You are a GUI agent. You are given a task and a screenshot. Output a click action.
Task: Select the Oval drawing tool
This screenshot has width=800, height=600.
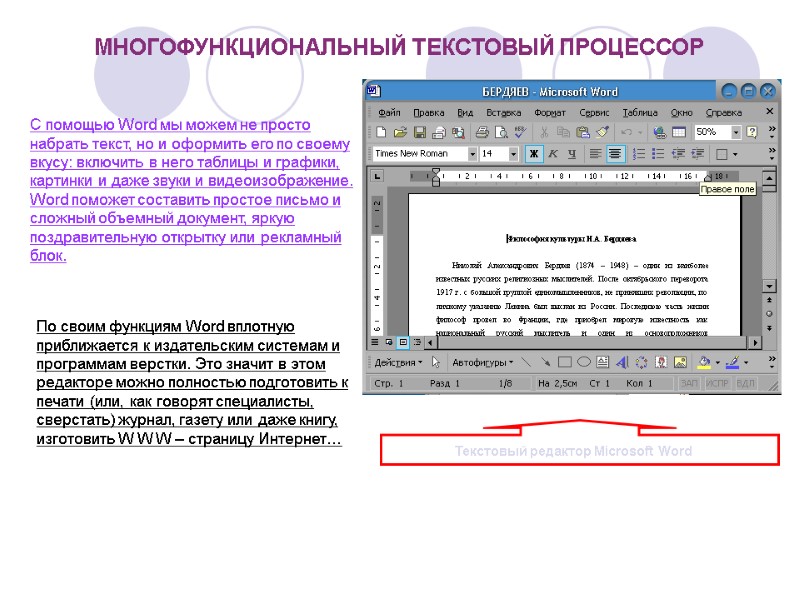point(584,362)
